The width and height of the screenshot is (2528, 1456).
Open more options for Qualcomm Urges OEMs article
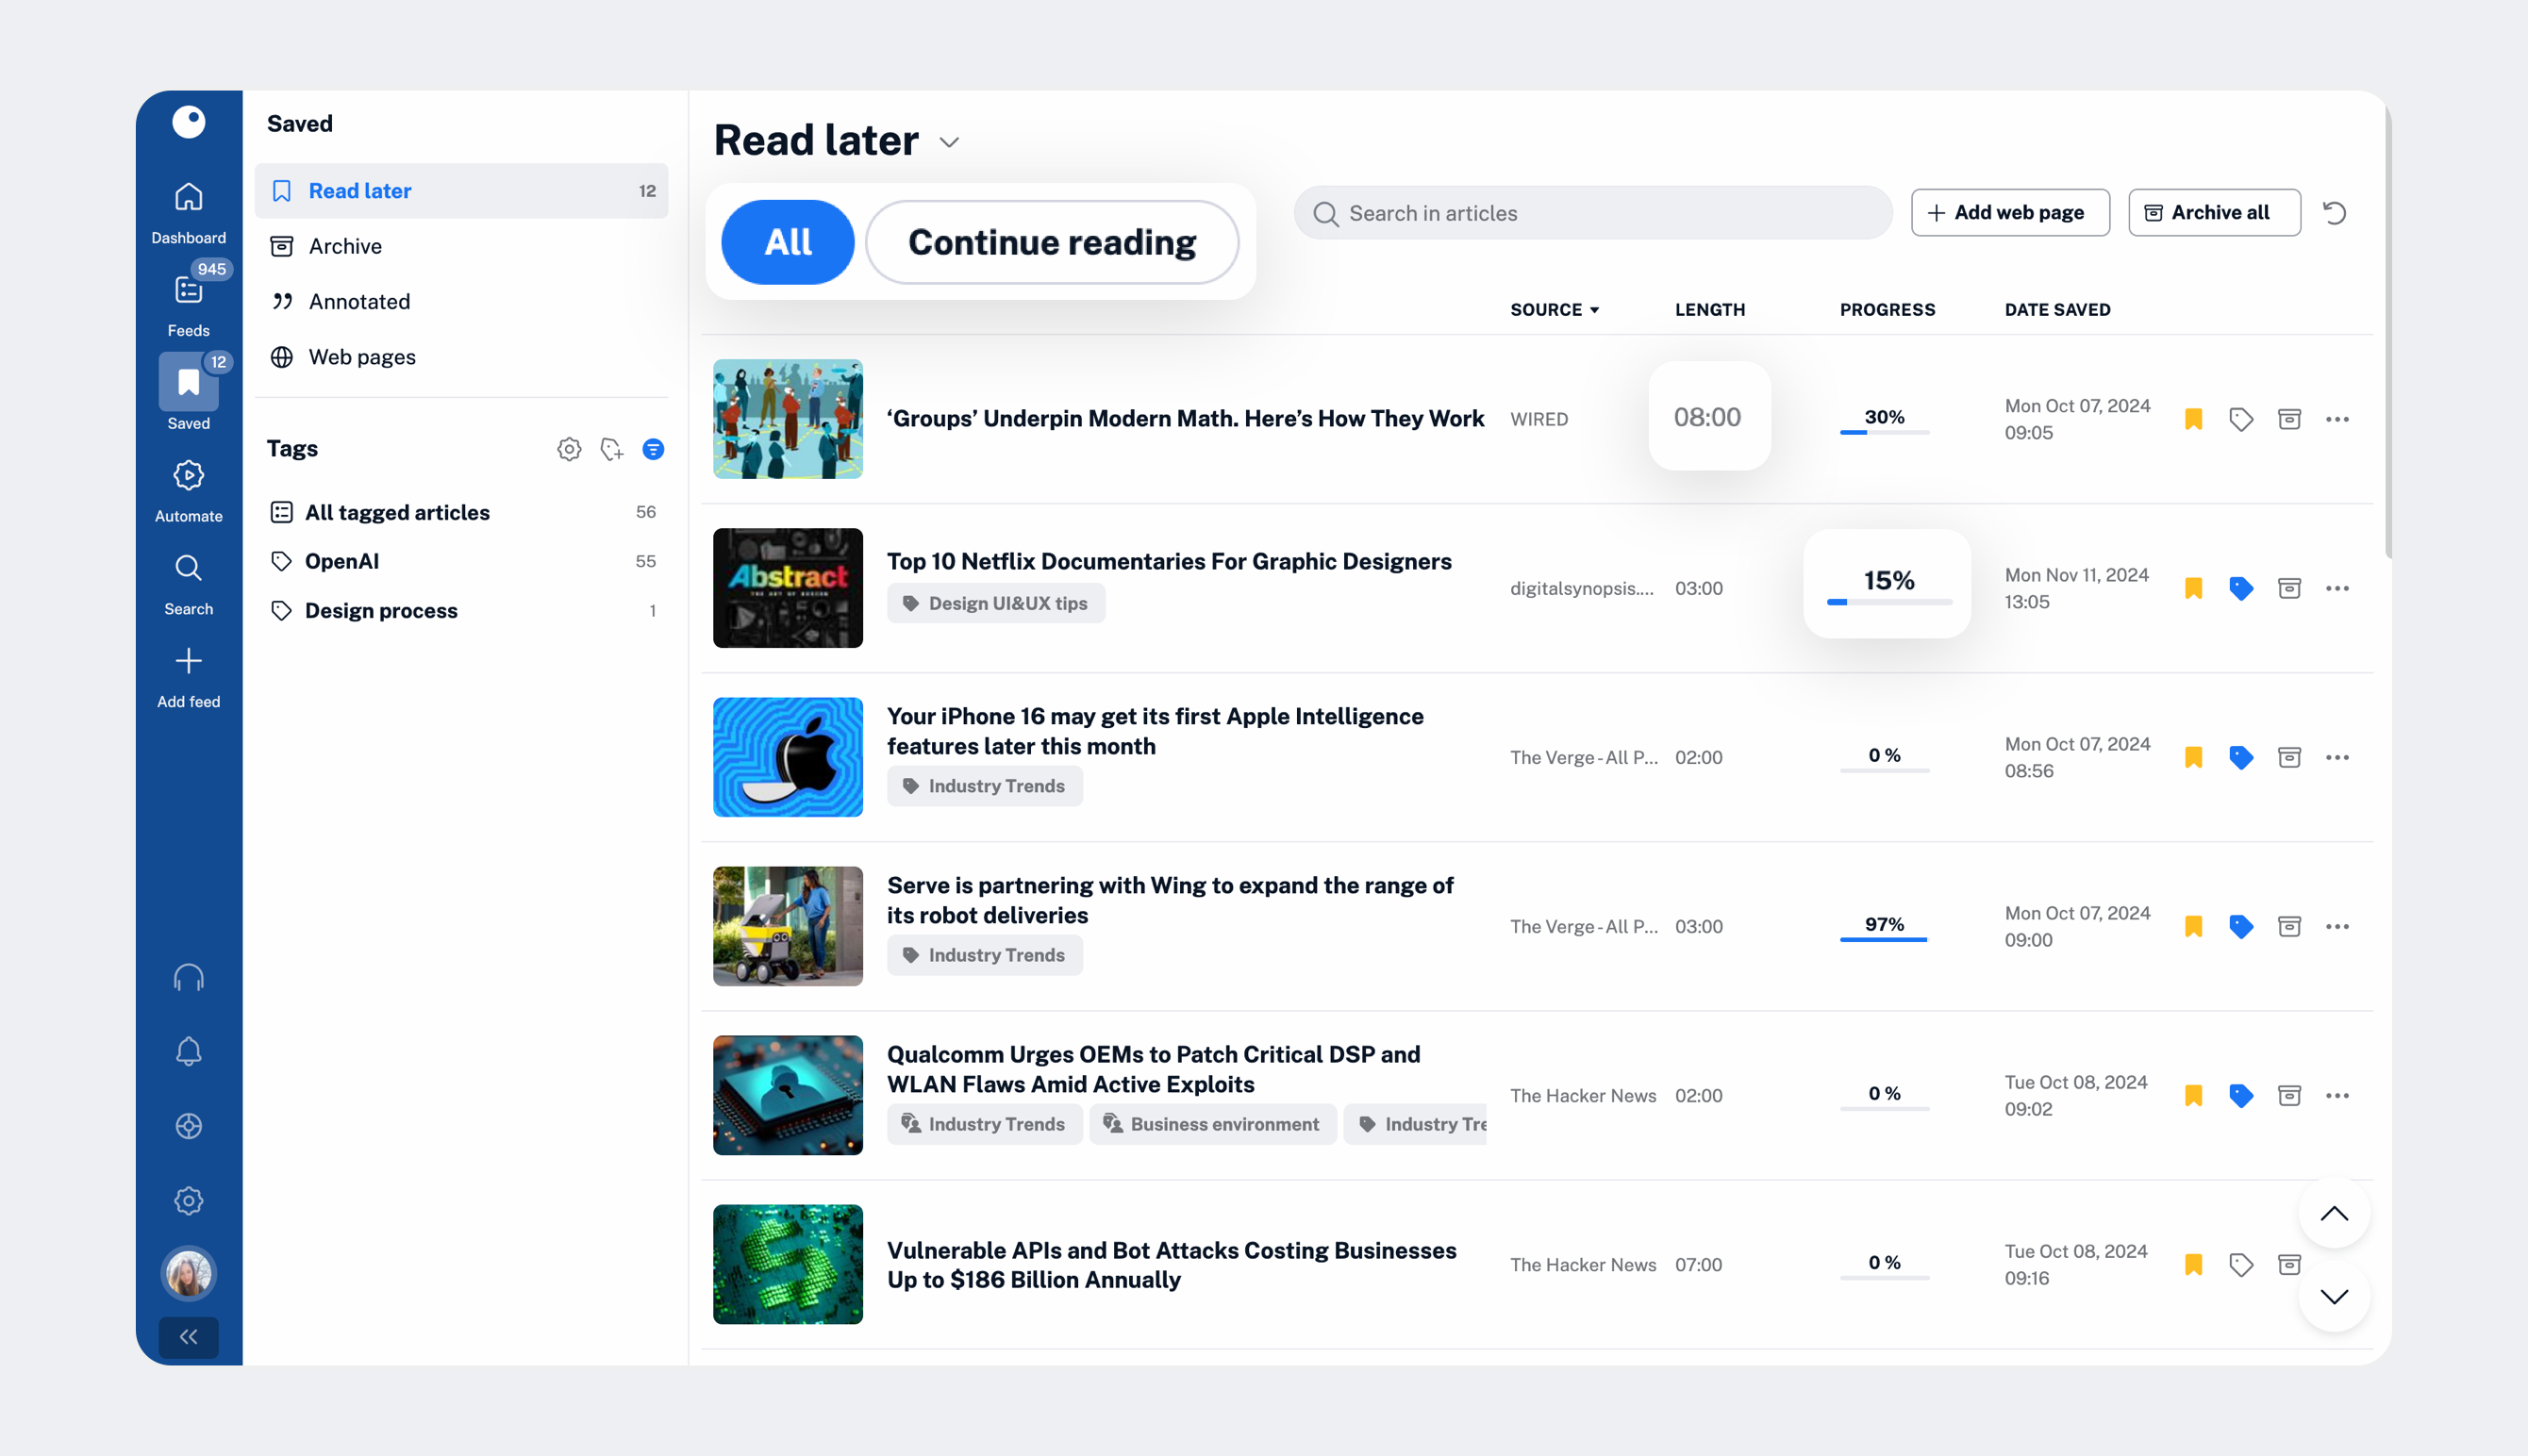pyautogui.click(x=2337, y=1095)
